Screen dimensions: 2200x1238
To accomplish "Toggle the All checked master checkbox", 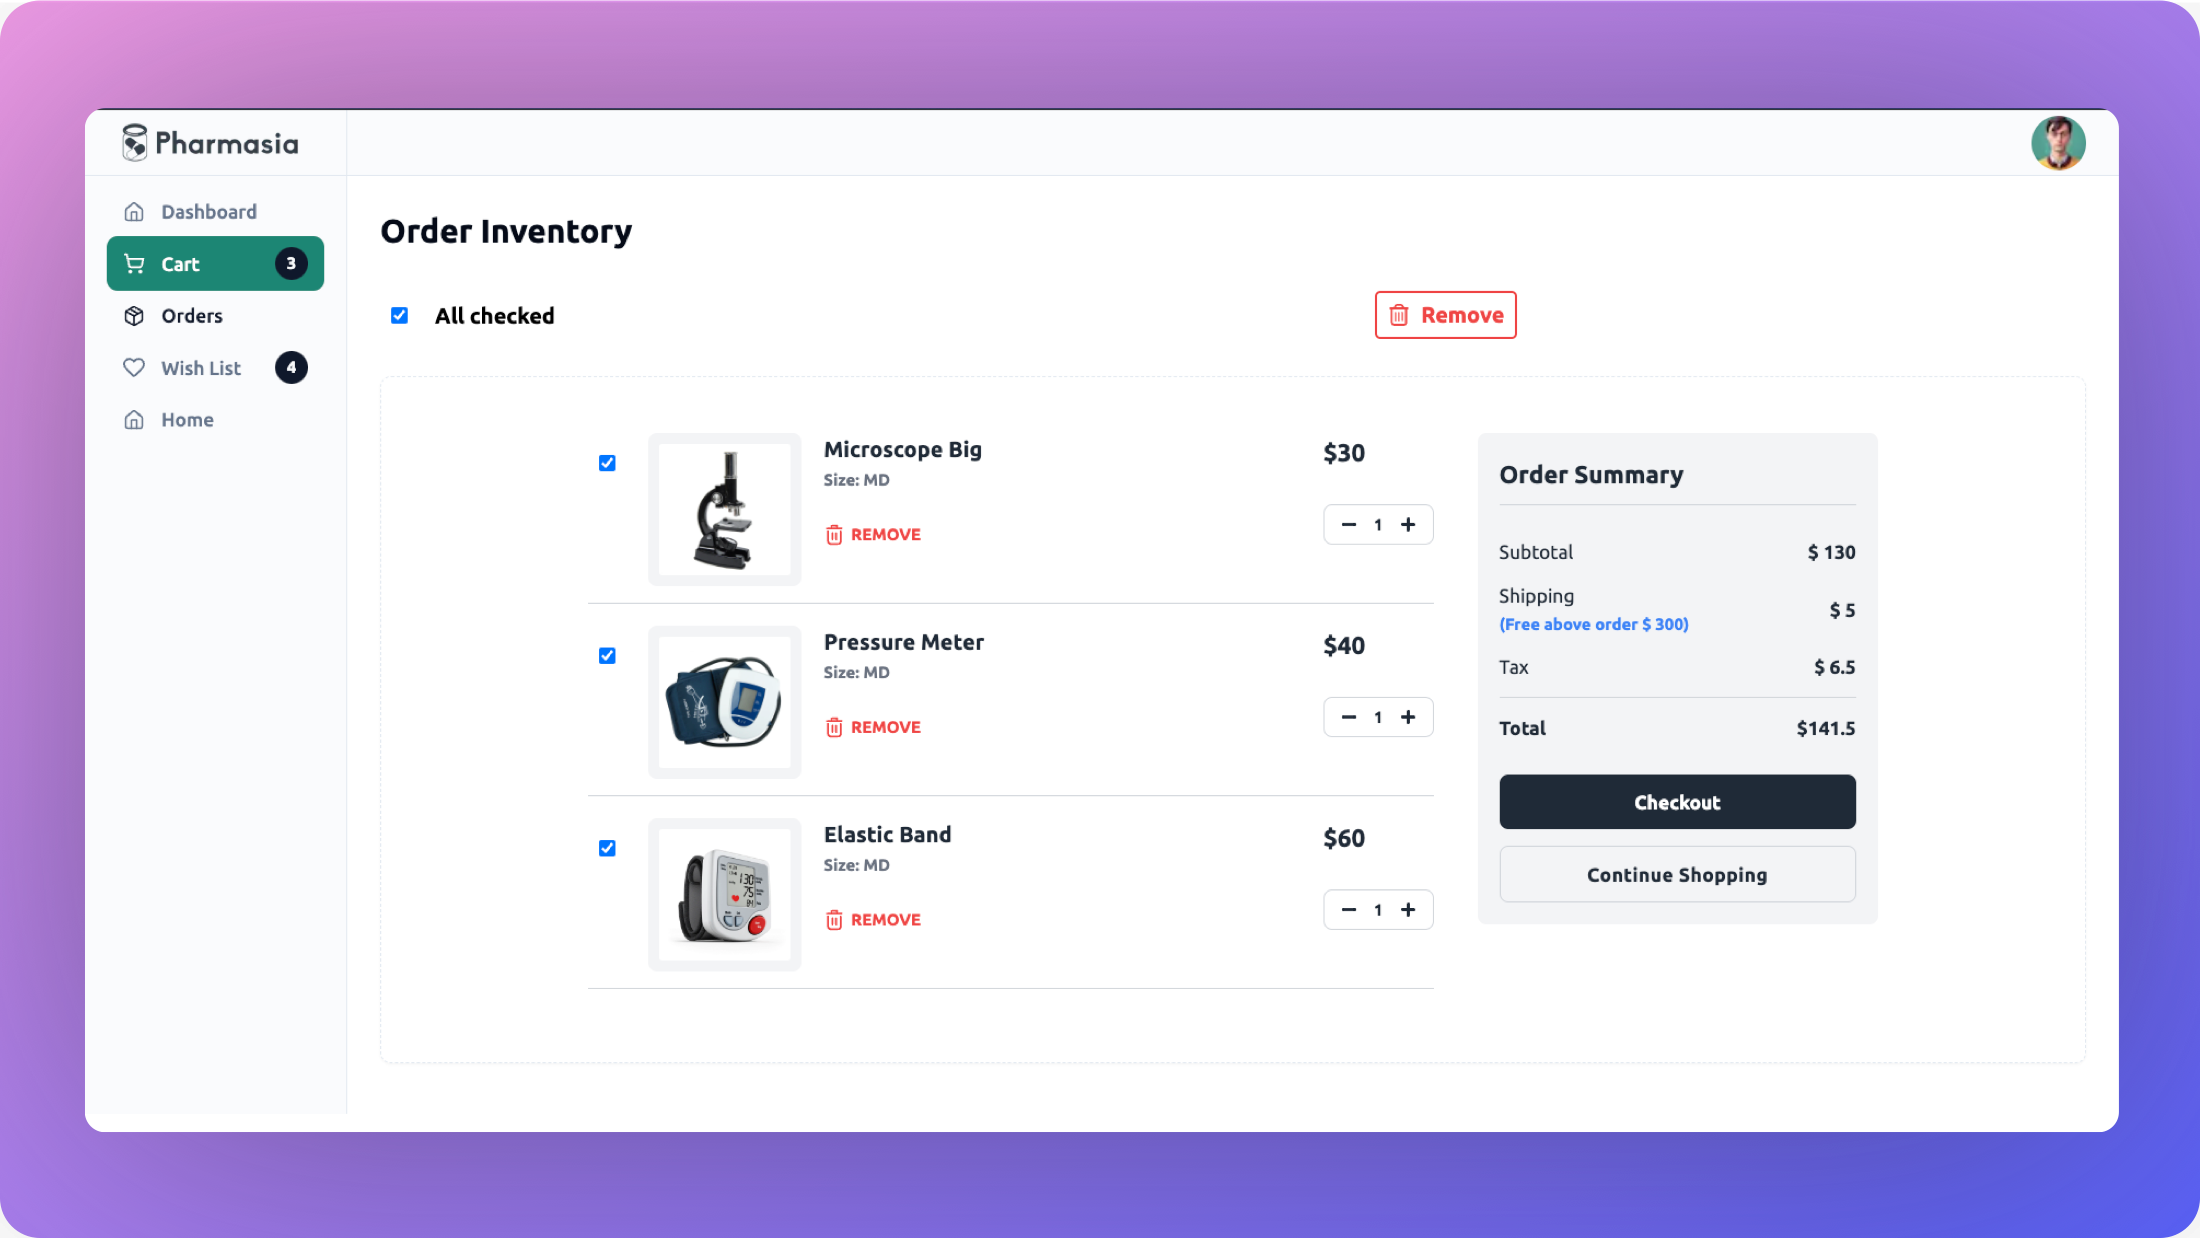I will point(399,314).
